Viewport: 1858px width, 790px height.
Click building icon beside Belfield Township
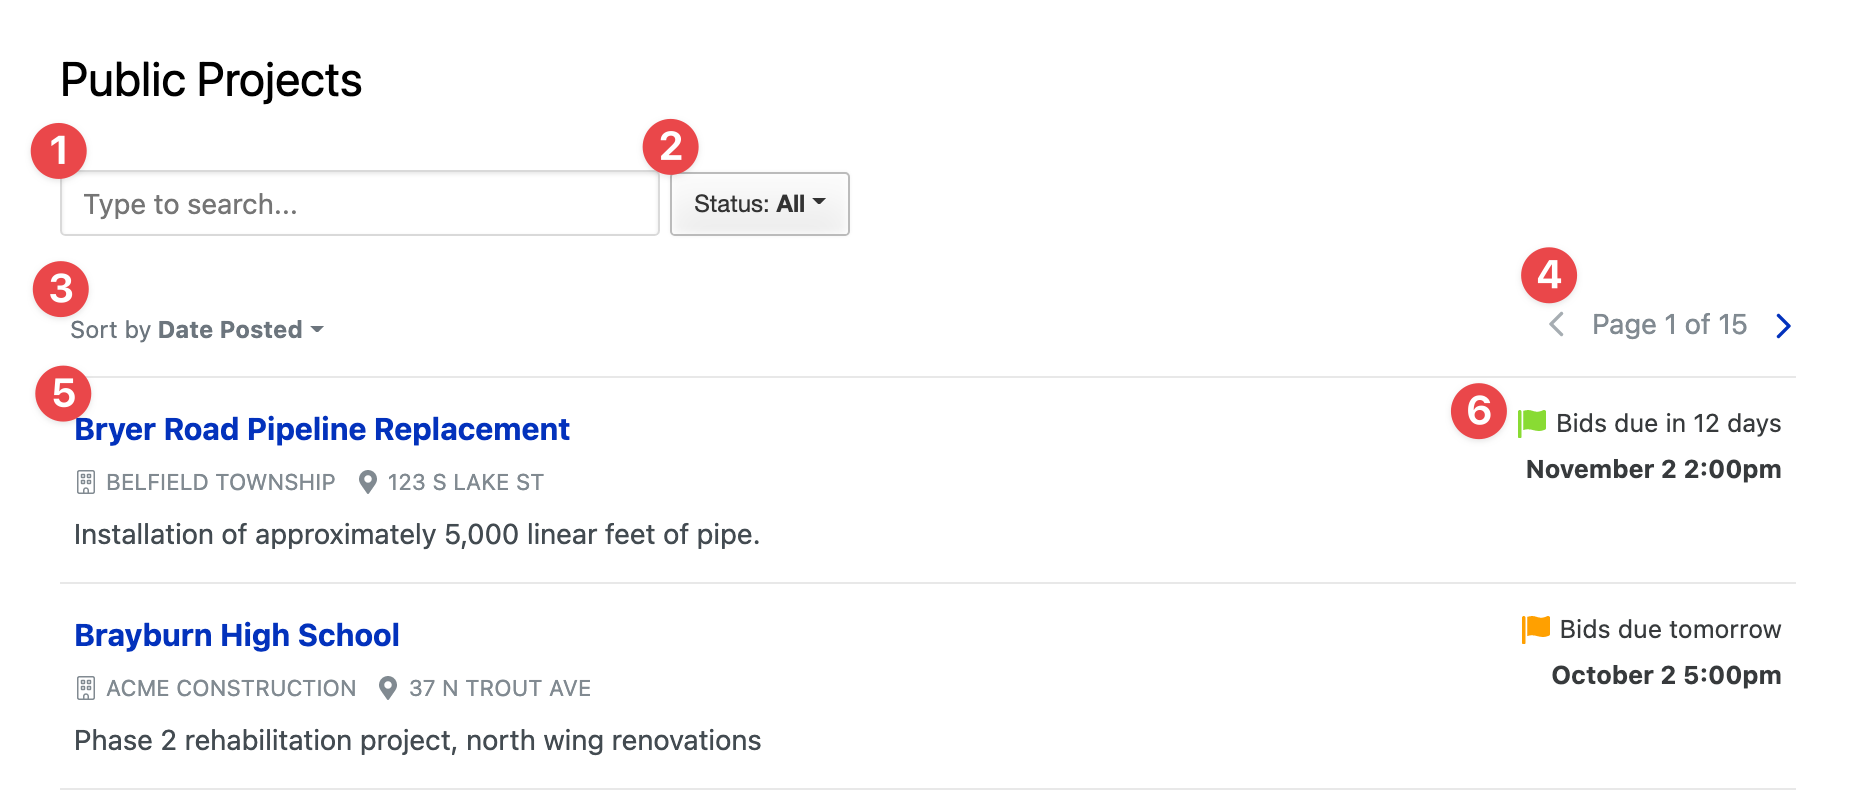click(x=86, y=482)
